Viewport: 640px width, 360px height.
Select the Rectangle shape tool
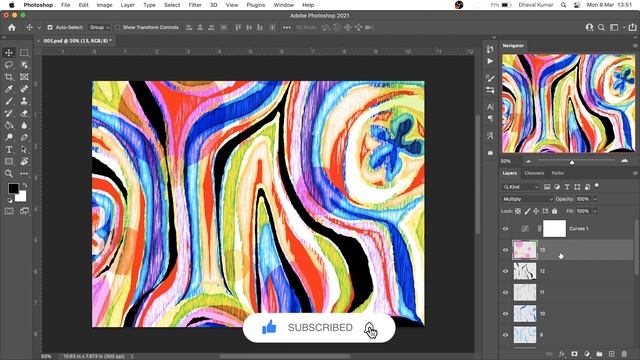point(9,161)
